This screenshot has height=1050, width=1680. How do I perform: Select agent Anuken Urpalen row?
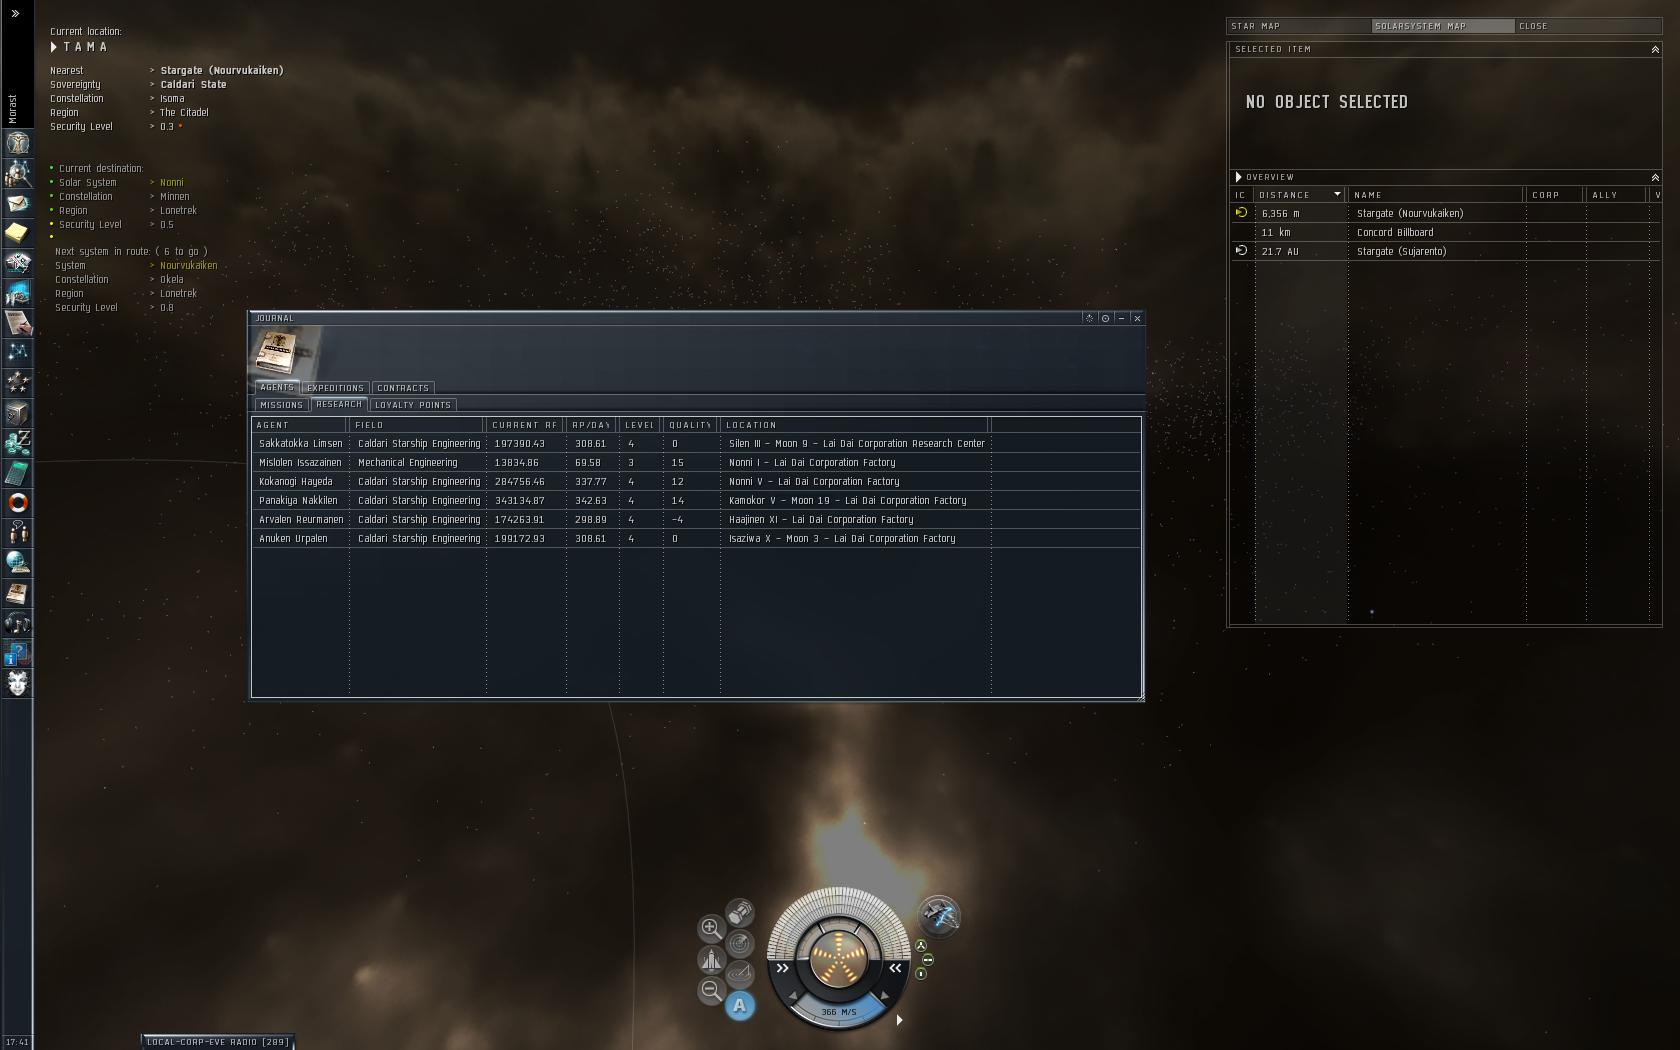pos(696,538)
